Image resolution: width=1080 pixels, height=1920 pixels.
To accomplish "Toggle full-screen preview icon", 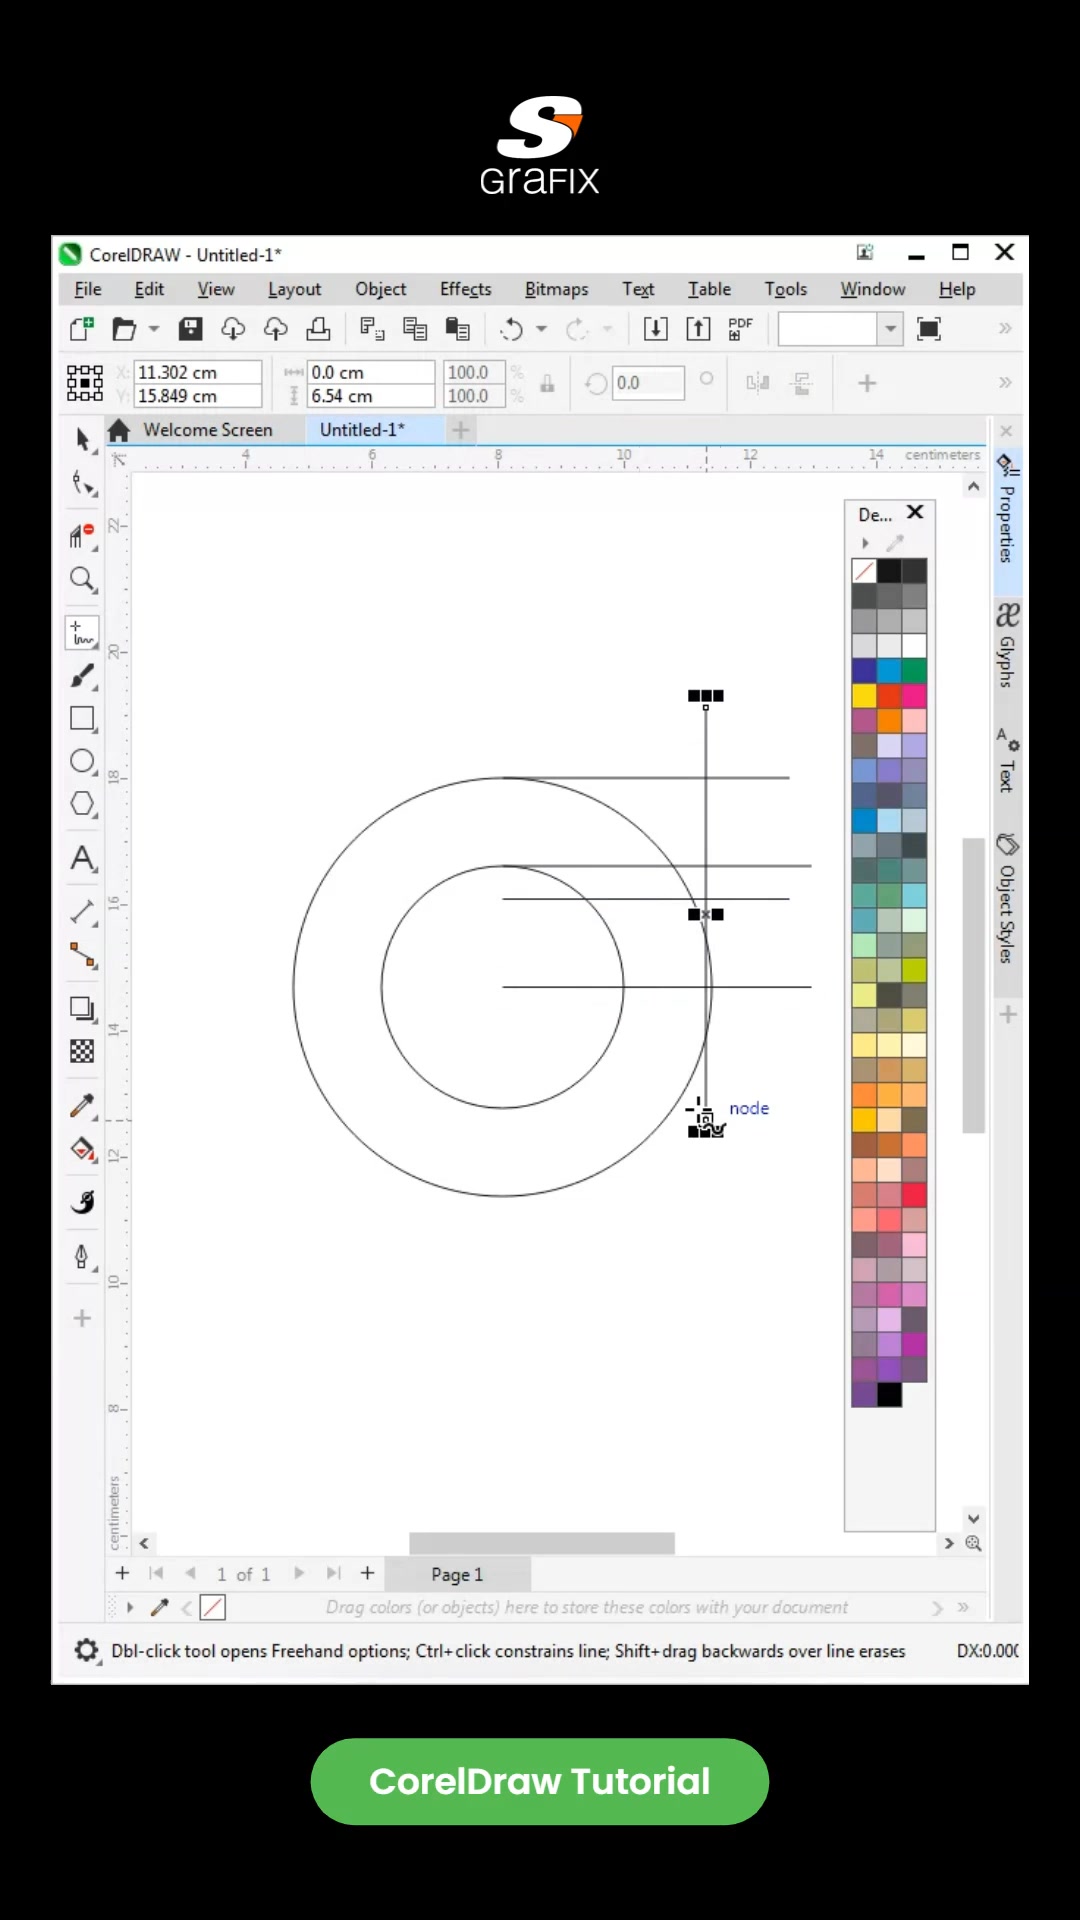I will click(929, 329).
